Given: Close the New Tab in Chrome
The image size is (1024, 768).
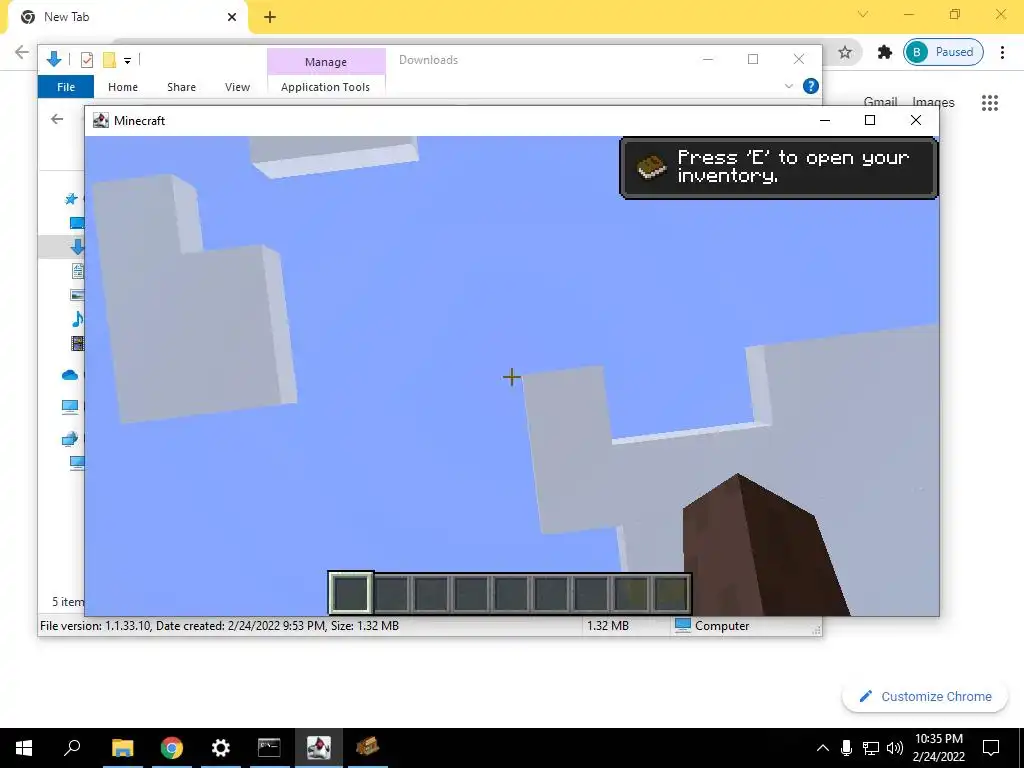Looking at the screenshot, I should point(232,17).
